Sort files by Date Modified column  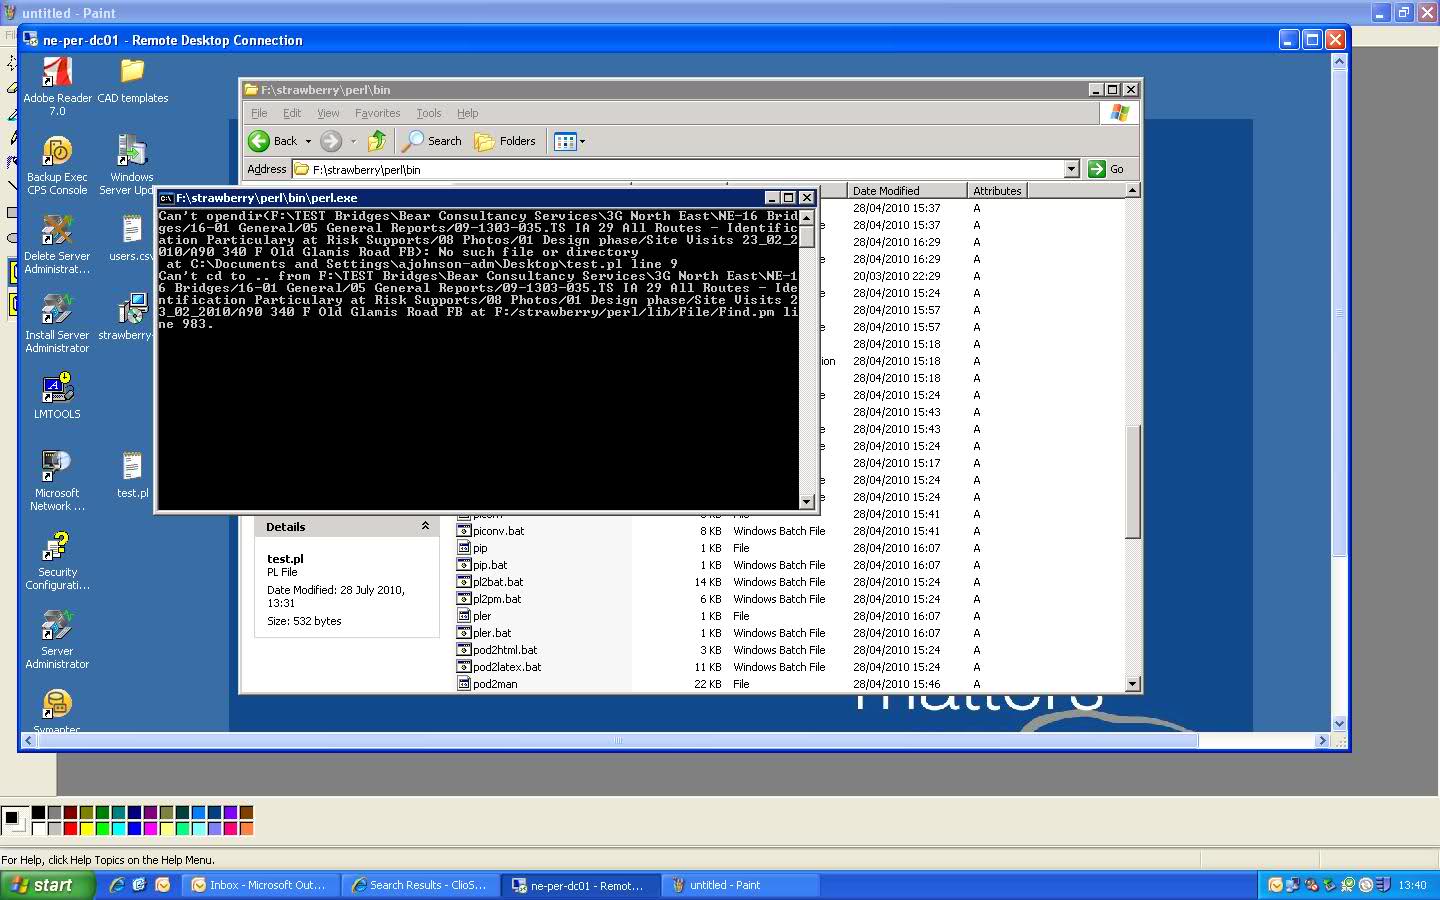905,190
